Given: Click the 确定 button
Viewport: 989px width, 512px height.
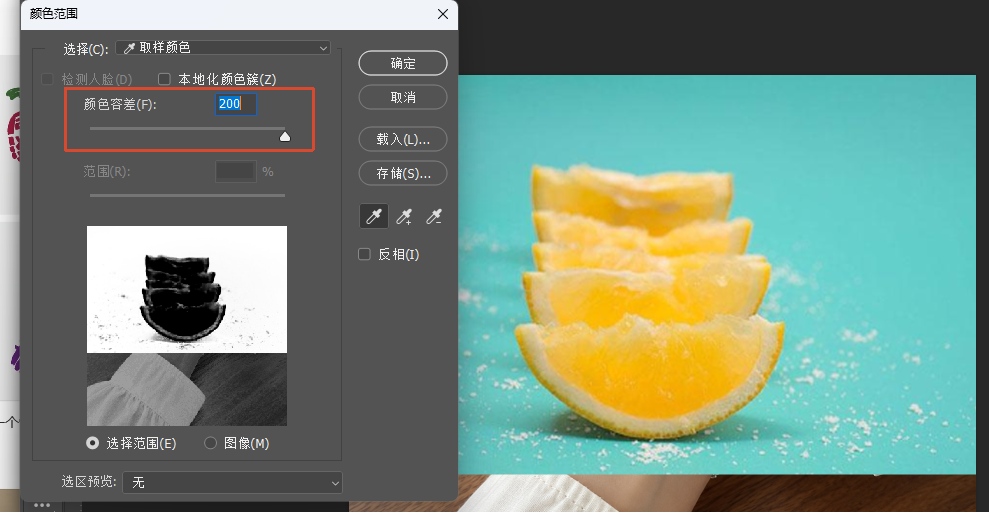Looking at the screenshot, I should tap(403, 63).
